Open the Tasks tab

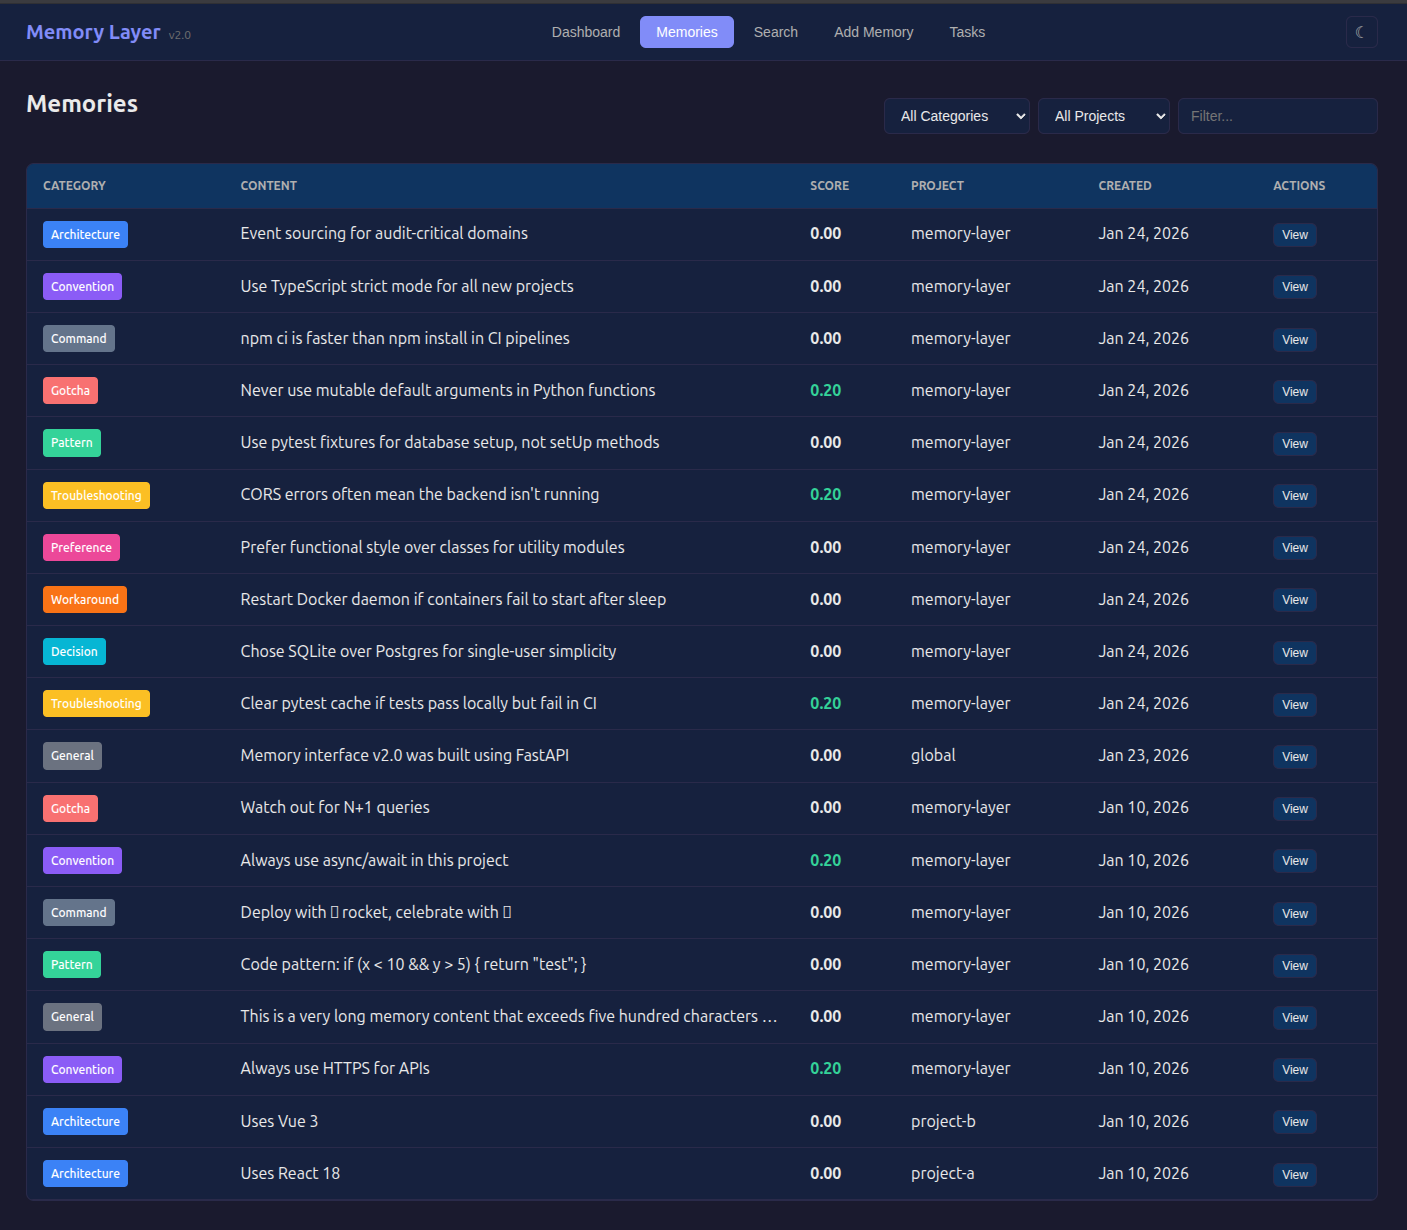click(x=967, y=32)
